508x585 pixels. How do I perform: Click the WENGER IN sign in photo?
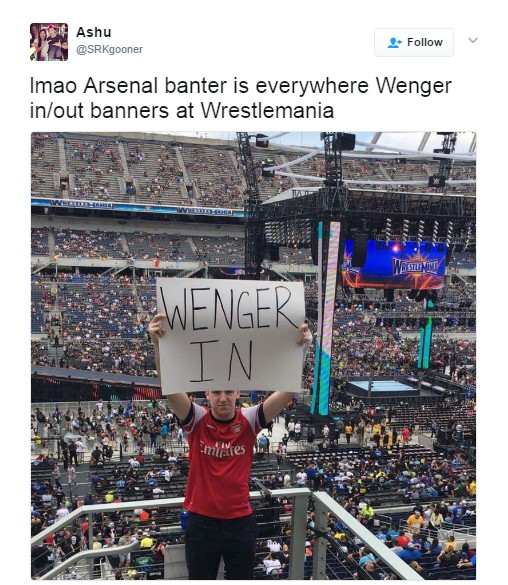231,336
